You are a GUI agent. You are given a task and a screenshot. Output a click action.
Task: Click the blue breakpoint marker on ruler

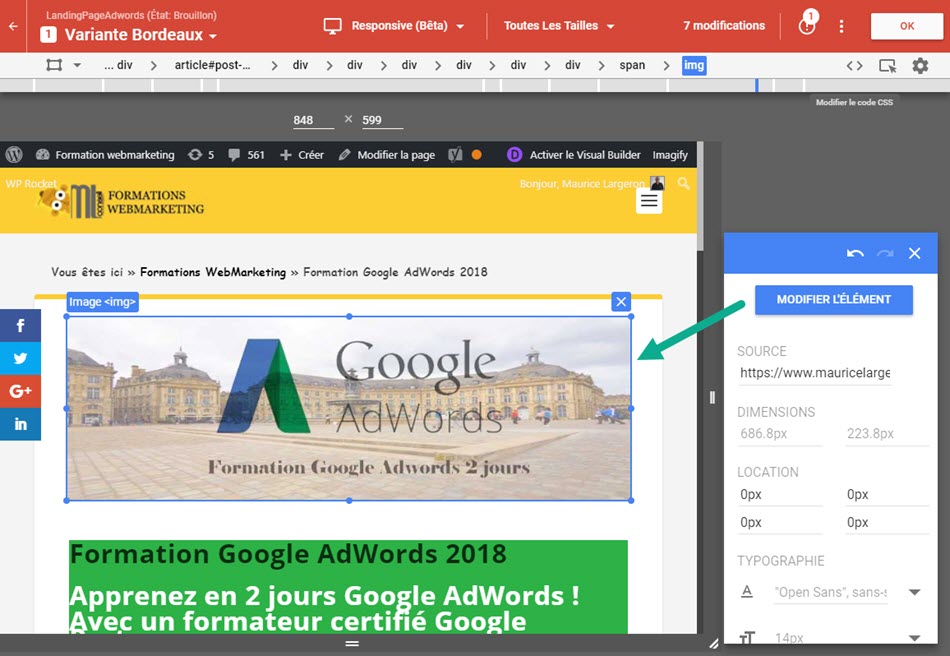click(757, 85)
